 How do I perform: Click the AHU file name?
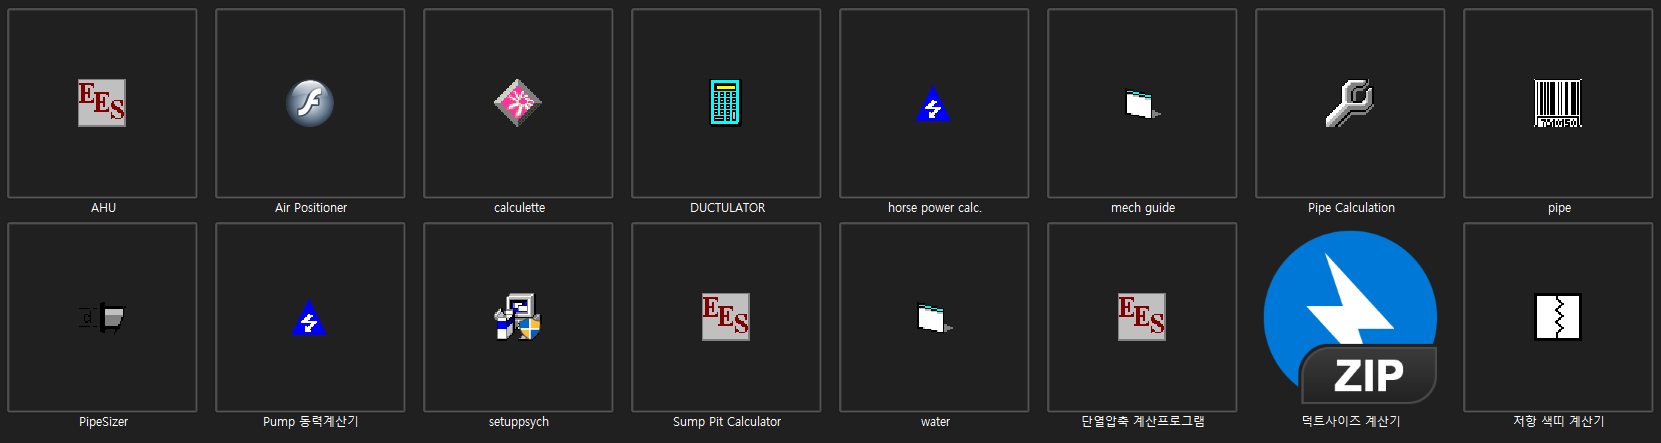pyautogui.click(x=103, y=208)
